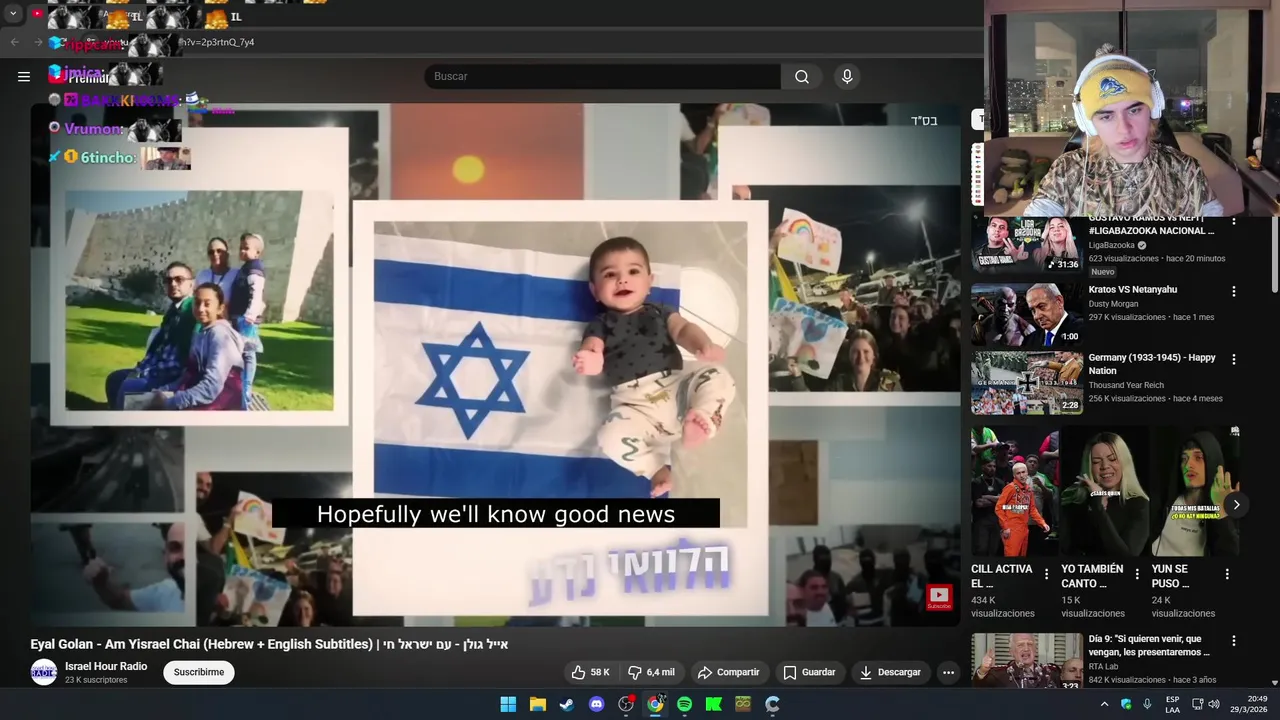Open Discord from the taskbar
Viewport: 1280px width, 720px height.
(x=596, y=704)
